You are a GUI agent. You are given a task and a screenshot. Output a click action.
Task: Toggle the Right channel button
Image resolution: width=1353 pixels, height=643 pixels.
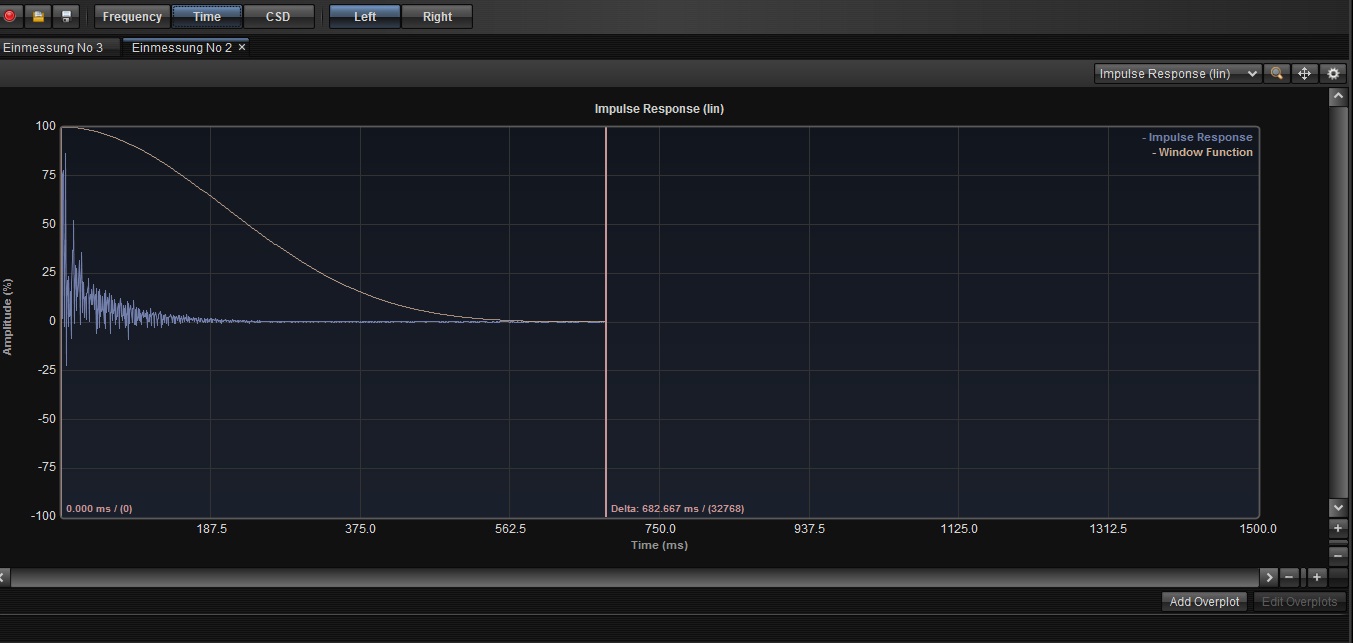point(437,16)
